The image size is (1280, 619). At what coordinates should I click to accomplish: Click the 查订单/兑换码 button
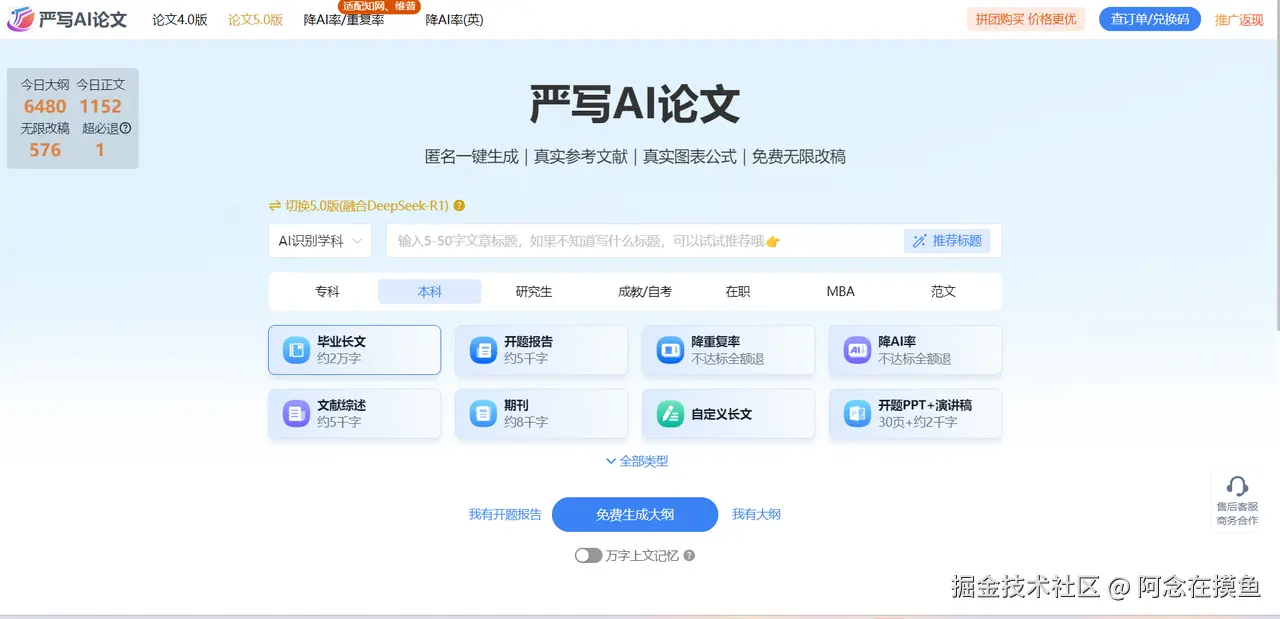pyautogui.click(x=1150, y=19)
